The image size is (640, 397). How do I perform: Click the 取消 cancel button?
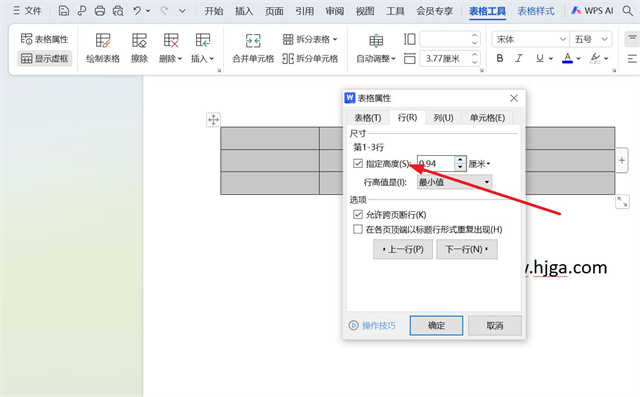495,325
